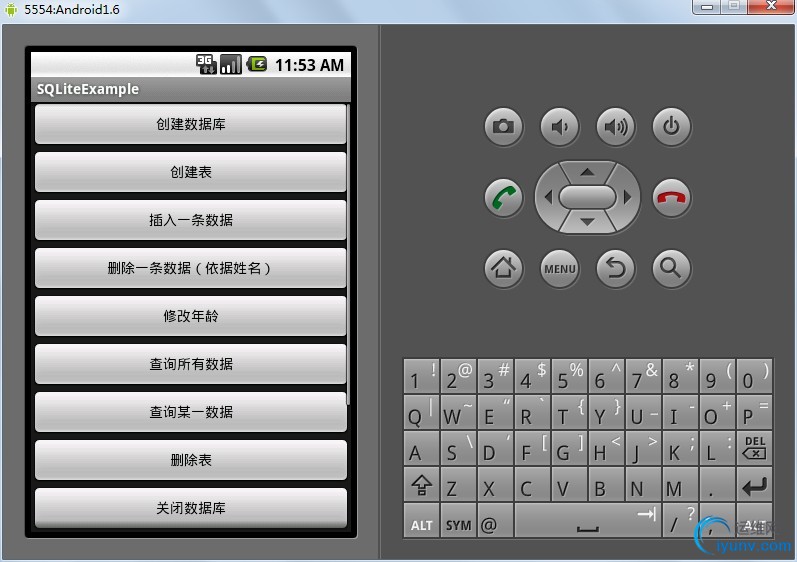The width and height of the screenshot is (797, 562).
Task: Click the 2 @ number key
Action: click(458, 376)
